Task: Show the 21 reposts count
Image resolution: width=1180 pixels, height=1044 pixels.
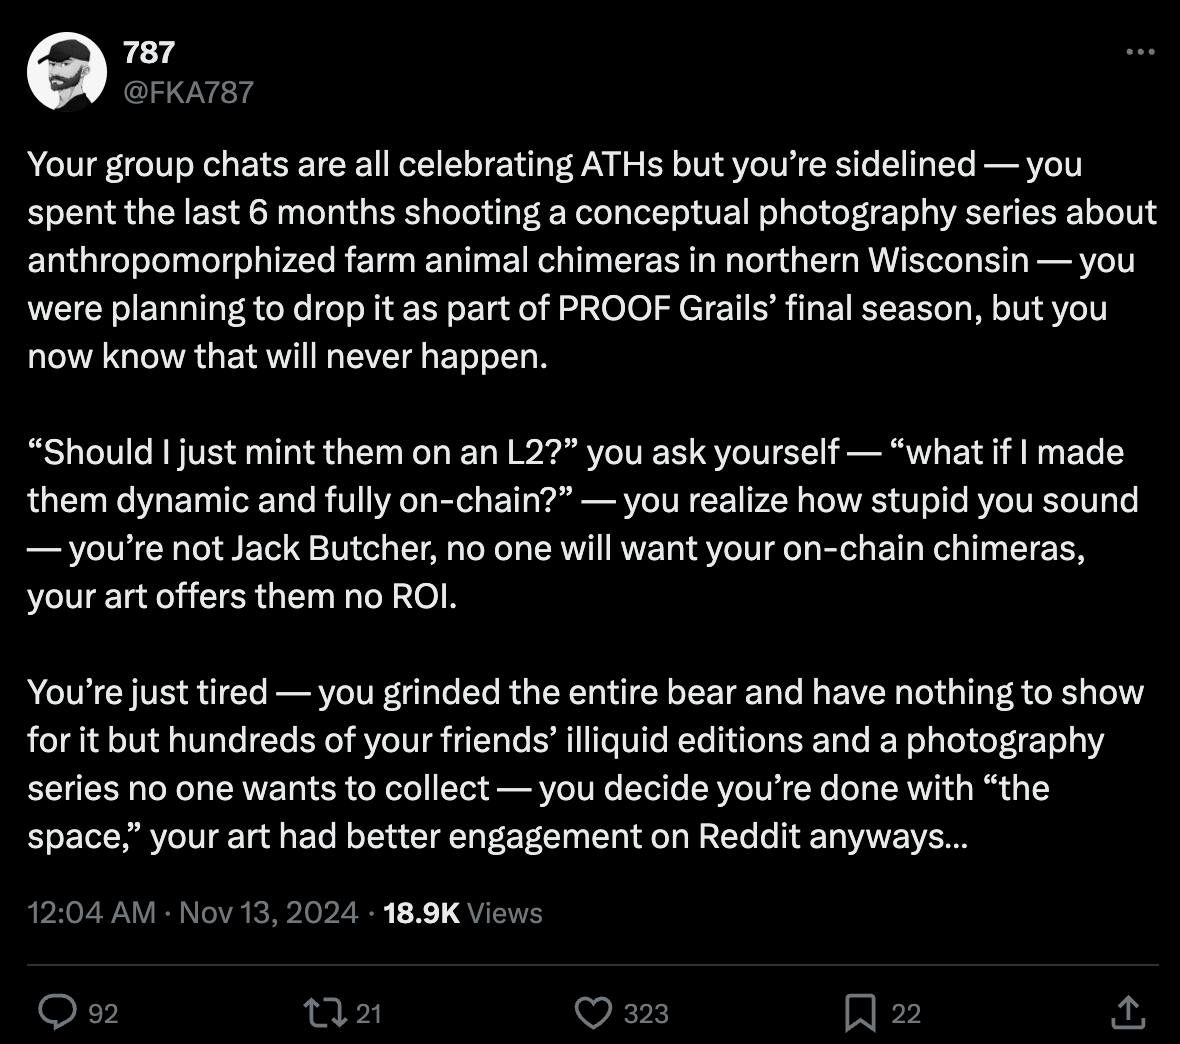Action: tap(368, 1014)
